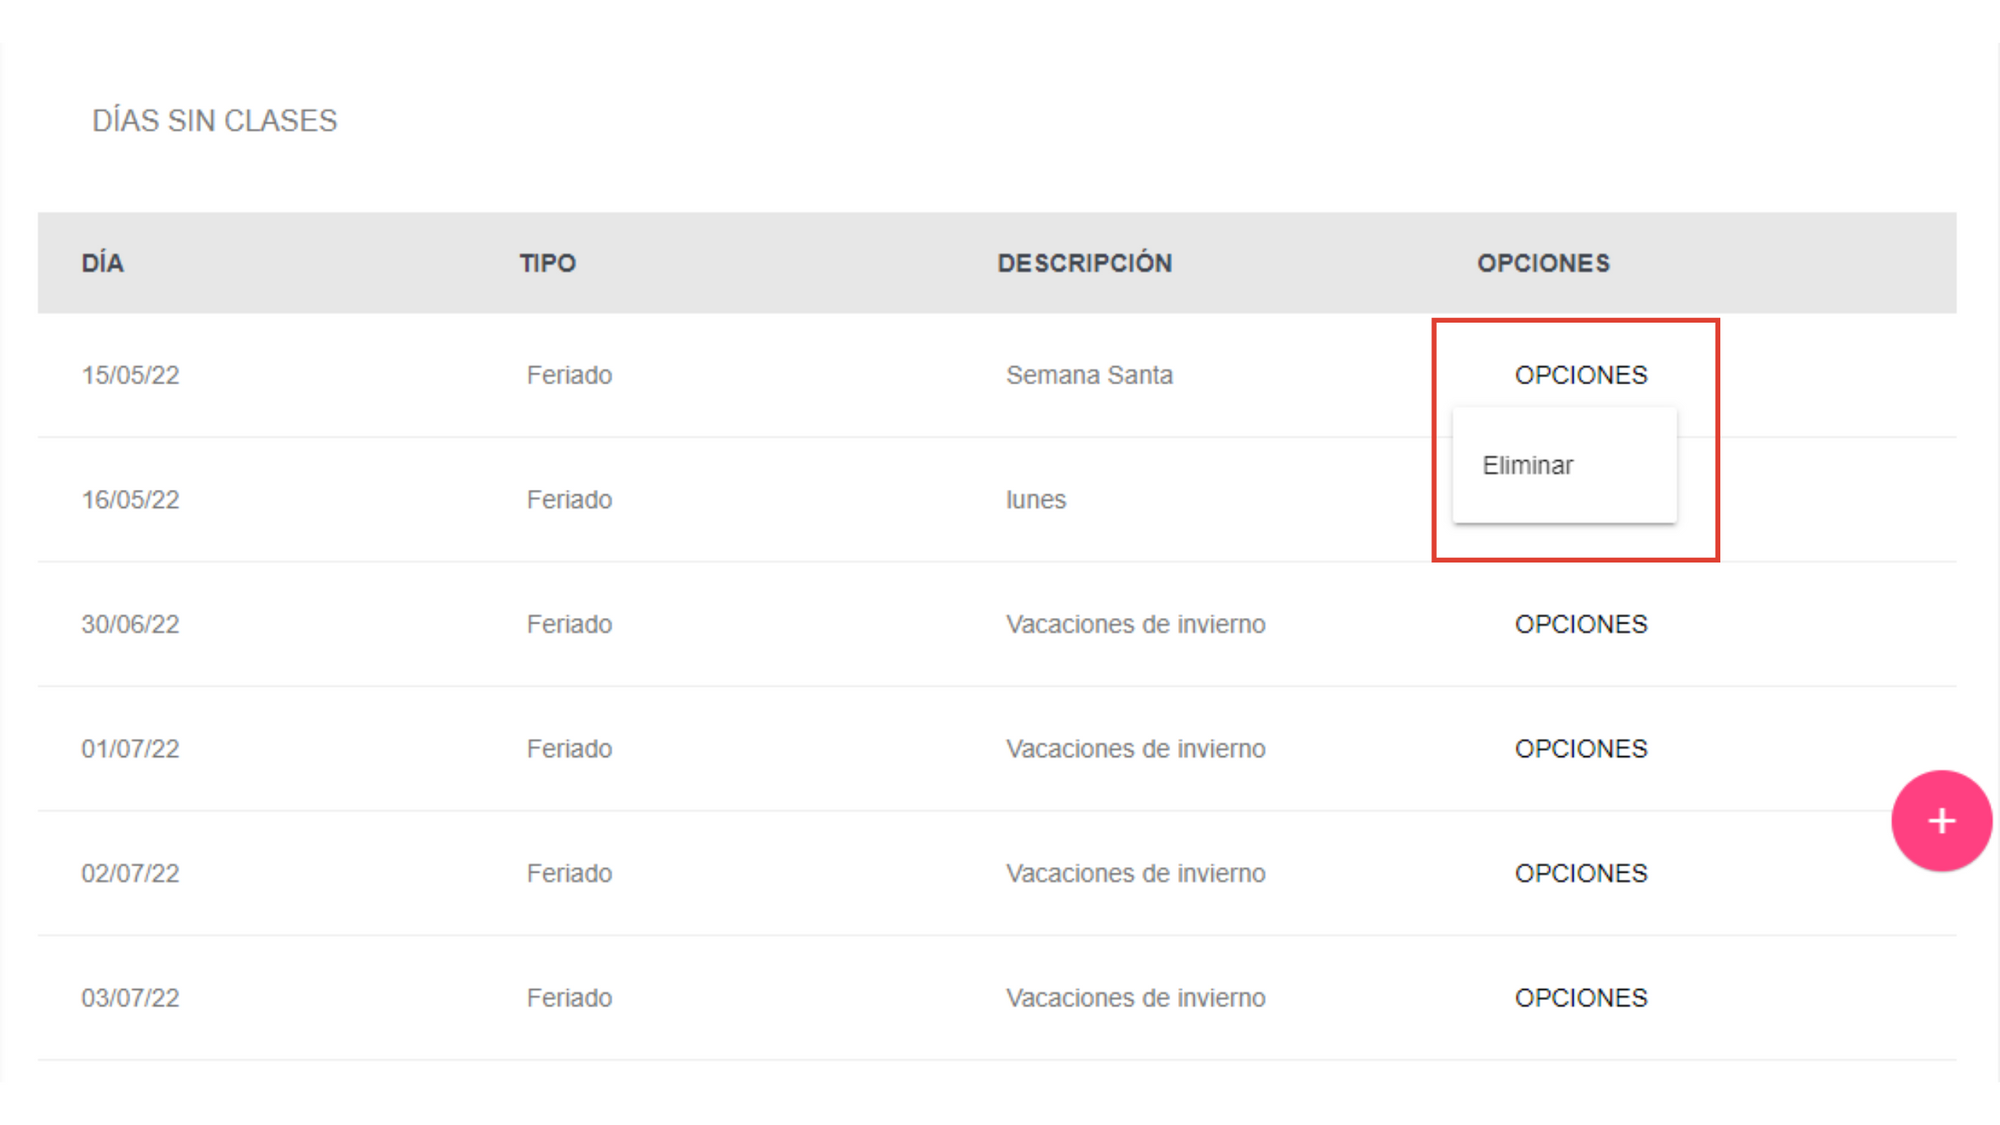This screenshot has height=1125, width=2000.
Task: Select the 15/05/22 date cell
Action: (130, 375)
